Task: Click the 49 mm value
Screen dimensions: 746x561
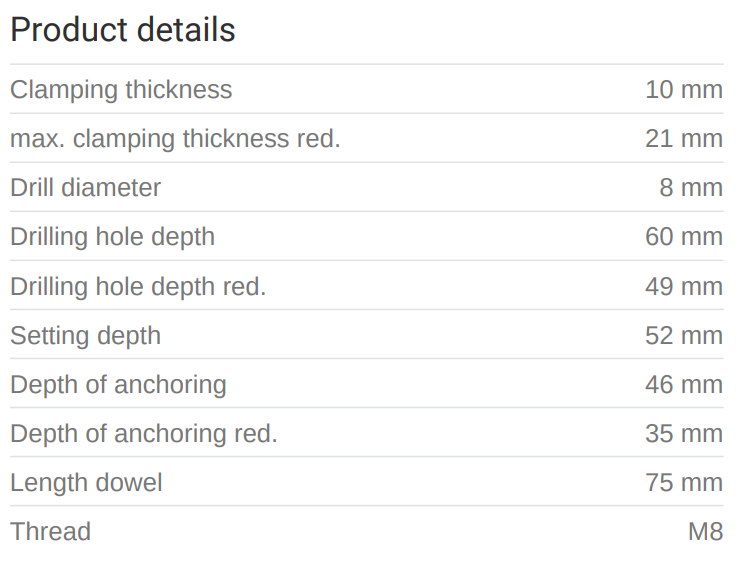Action: (x=684, y=286)
